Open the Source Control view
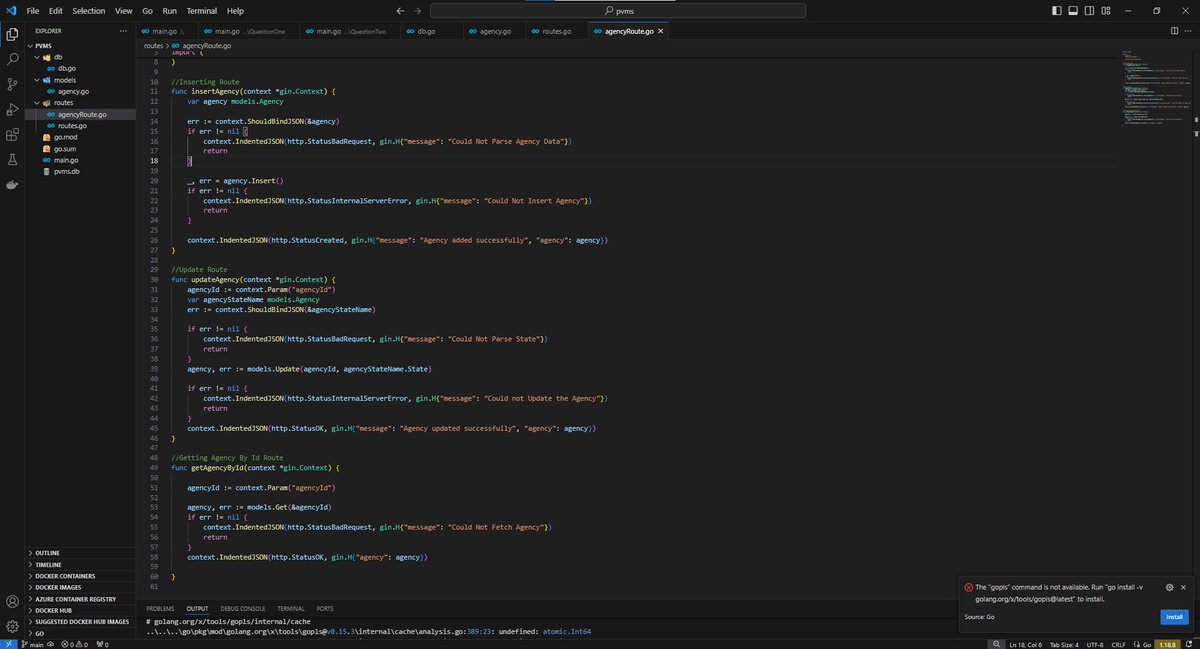1200x649 pixels. pyautogui.click(x=12, y=85)
